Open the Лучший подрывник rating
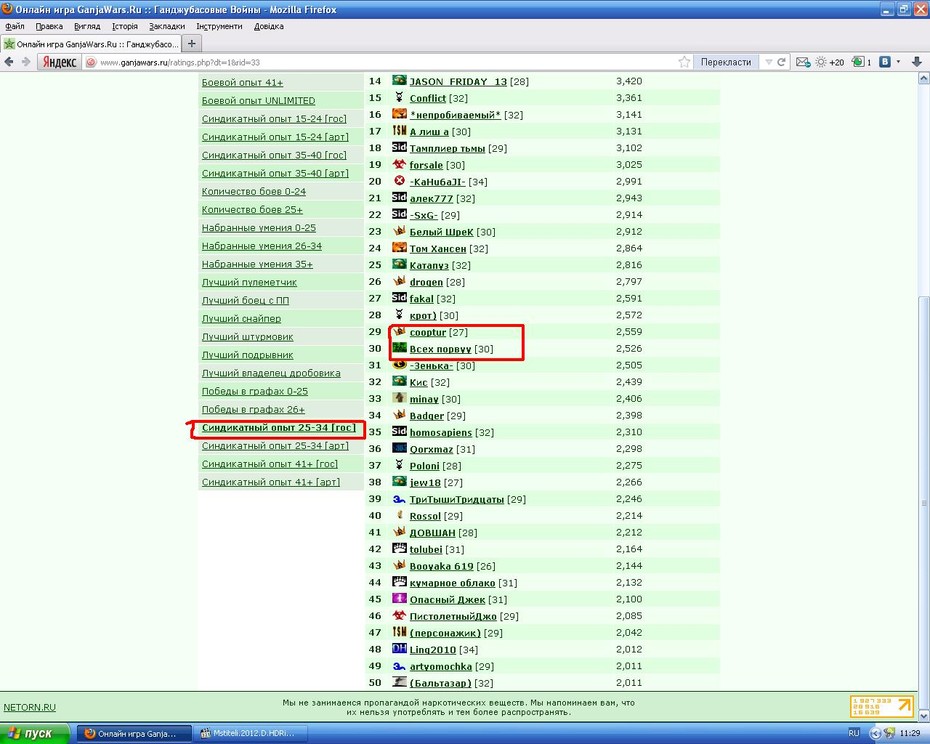The width and height of the screenshot is (930, 744). [247, 354]
